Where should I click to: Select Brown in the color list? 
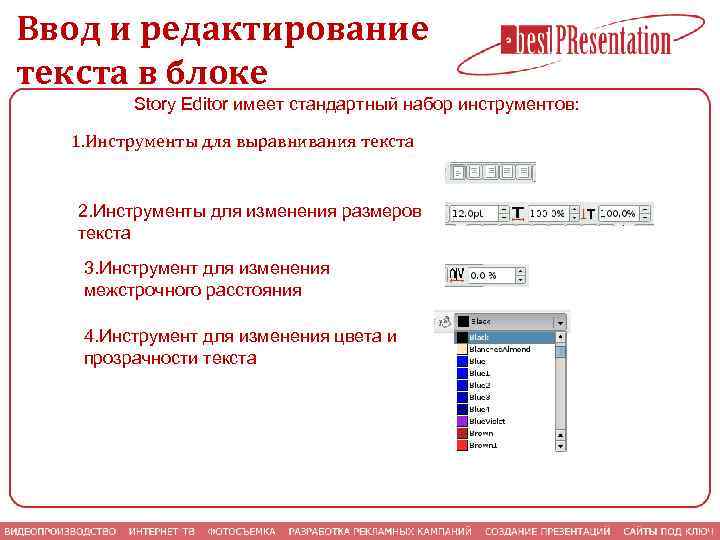point(505,433)
